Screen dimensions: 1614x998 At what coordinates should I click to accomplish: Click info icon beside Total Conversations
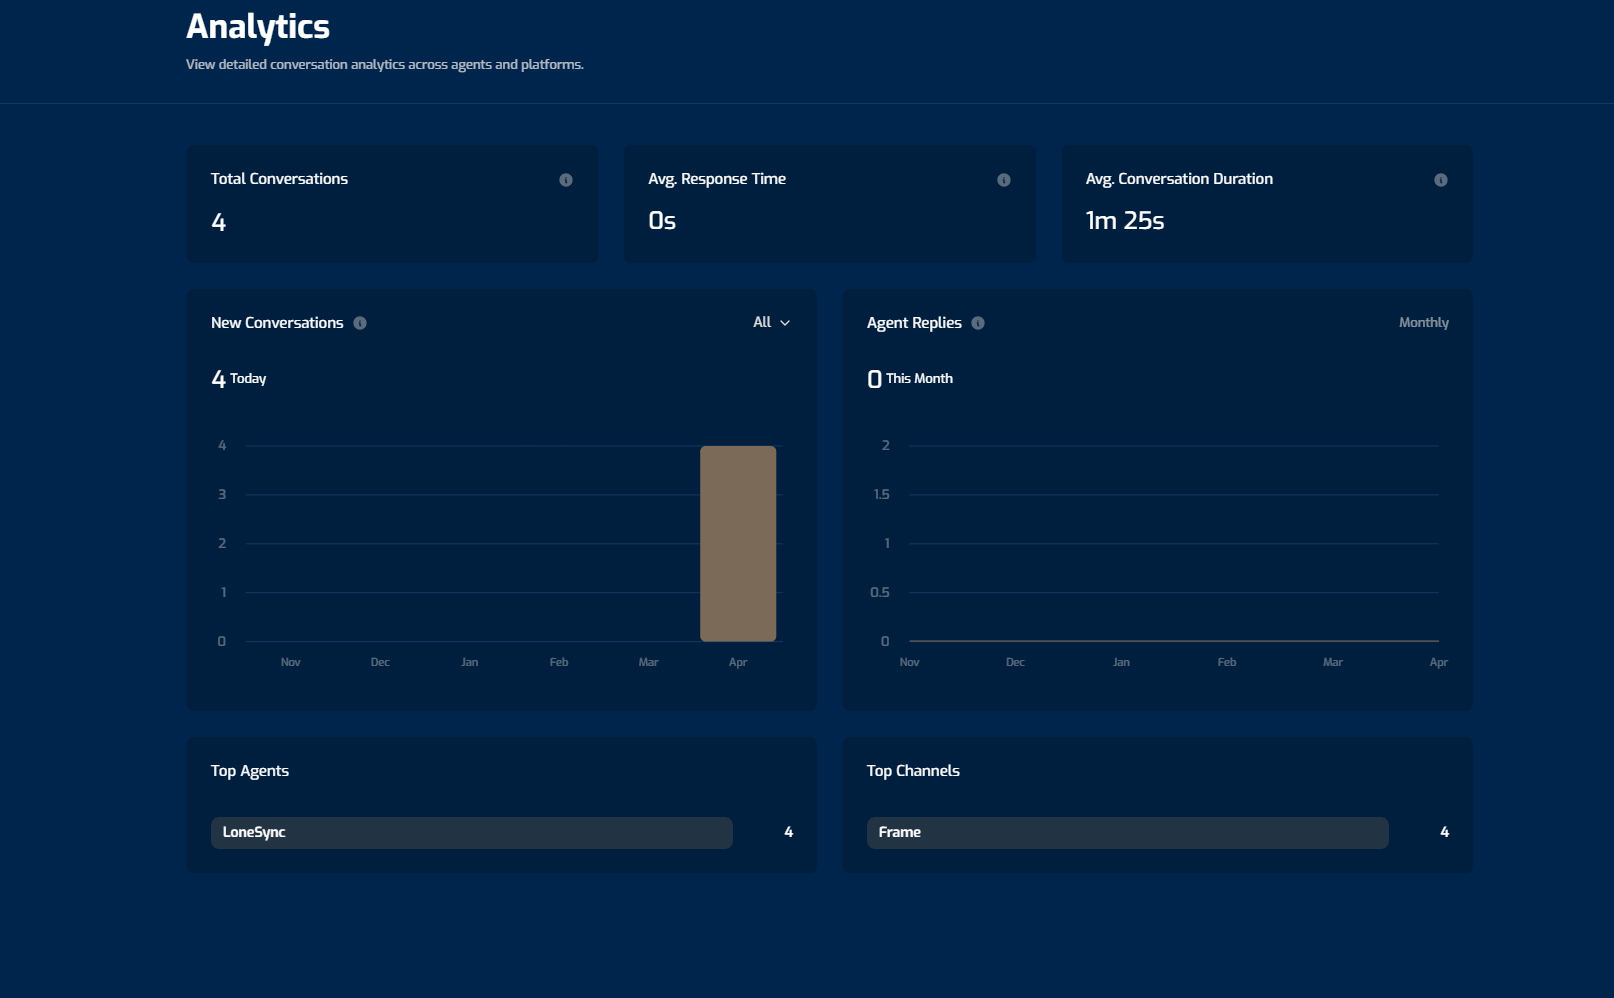(x=566, y=180)
